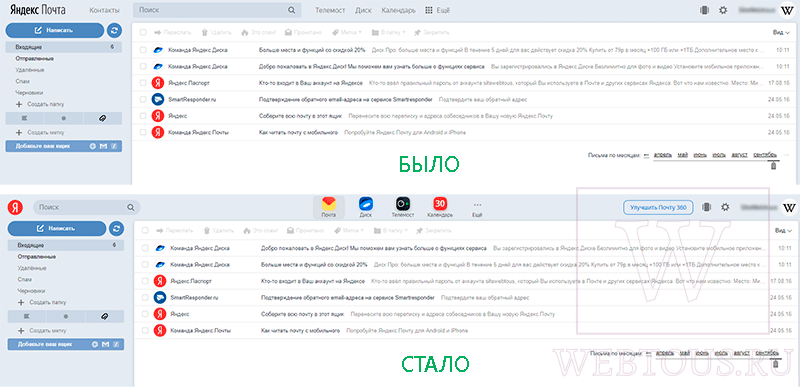This screenshot has height=387, width=800.
Task: Open the Календарь icon showing 30
Action: (440, 208)
